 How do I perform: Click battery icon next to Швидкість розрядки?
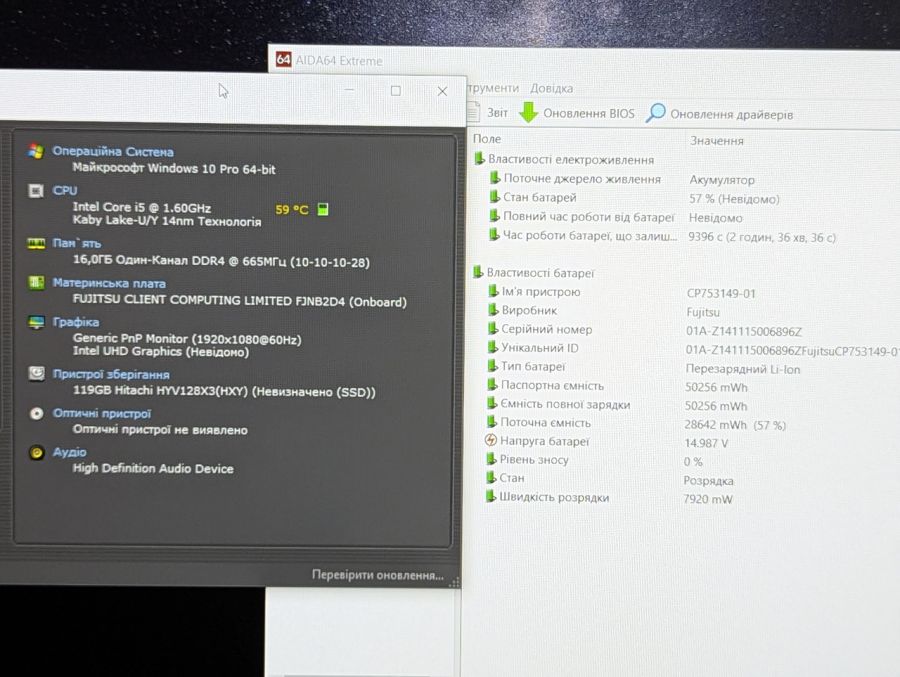coord(491,497)
